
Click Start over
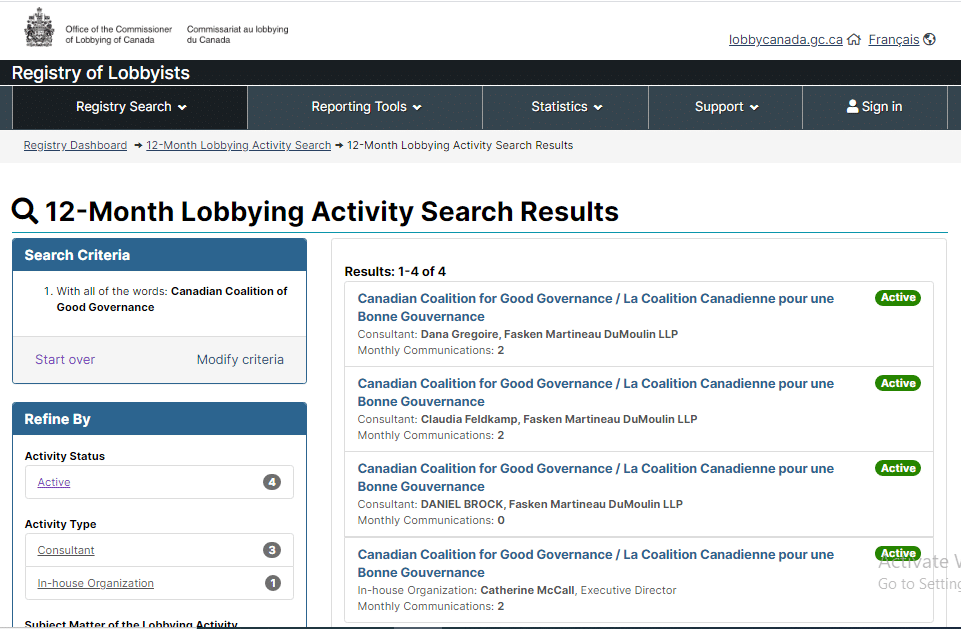[x=65, y=360]
